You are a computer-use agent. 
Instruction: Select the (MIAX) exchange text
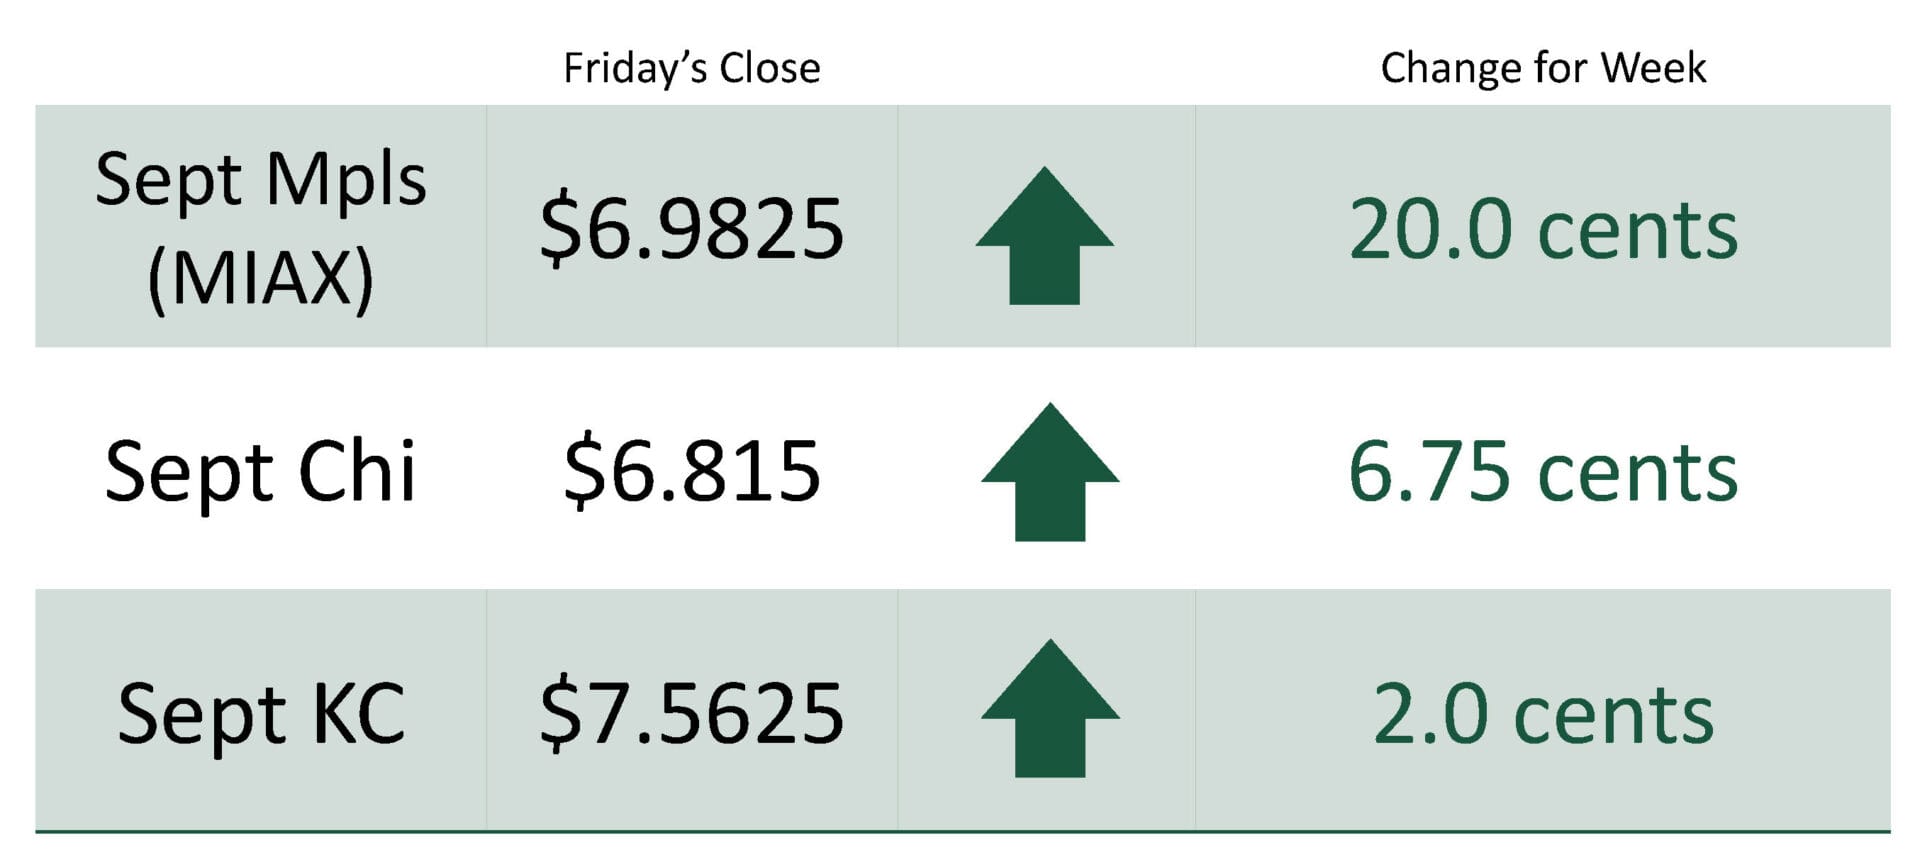pyautogui.click(x=261, y=278)
